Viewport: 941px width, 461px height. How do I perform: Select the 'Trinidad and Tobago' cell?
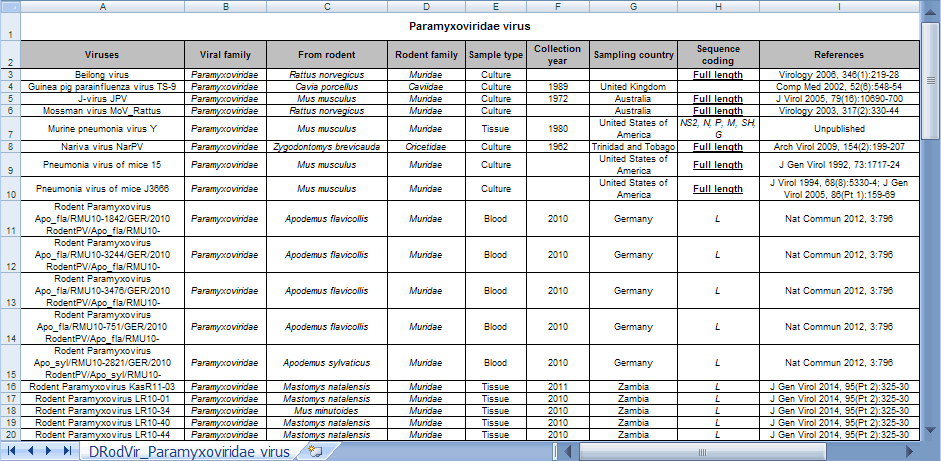pyautogui.click(x=633, y=147)
